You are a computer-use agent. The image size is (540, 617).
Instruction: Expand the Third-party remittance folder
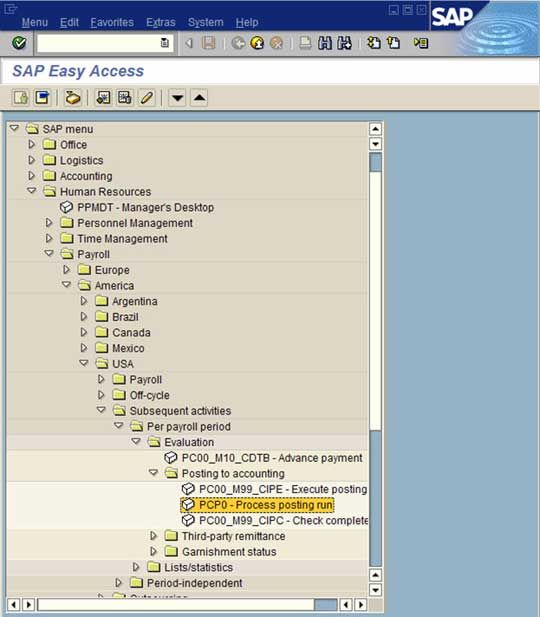[x=153, y=536]
